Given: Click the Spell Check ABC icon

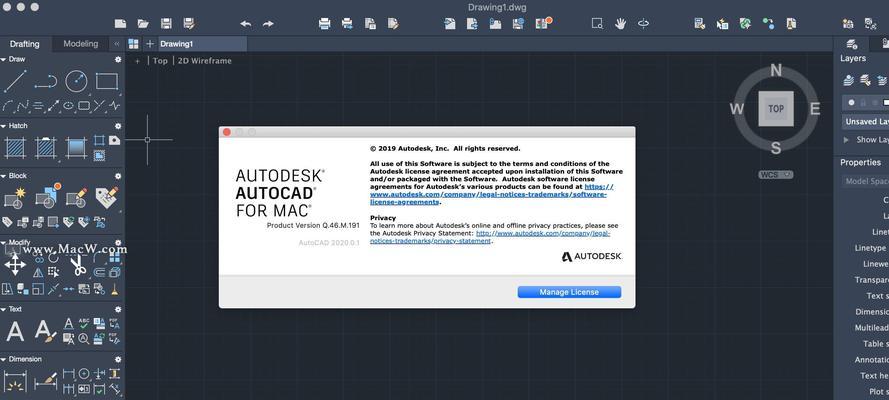Looking at the screenshot, I should (x=84, y=323).
